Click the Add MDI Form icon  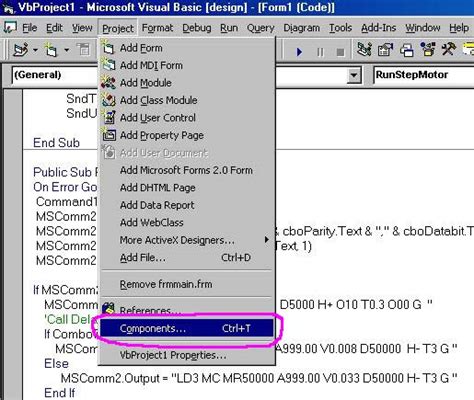pos(108,65)
